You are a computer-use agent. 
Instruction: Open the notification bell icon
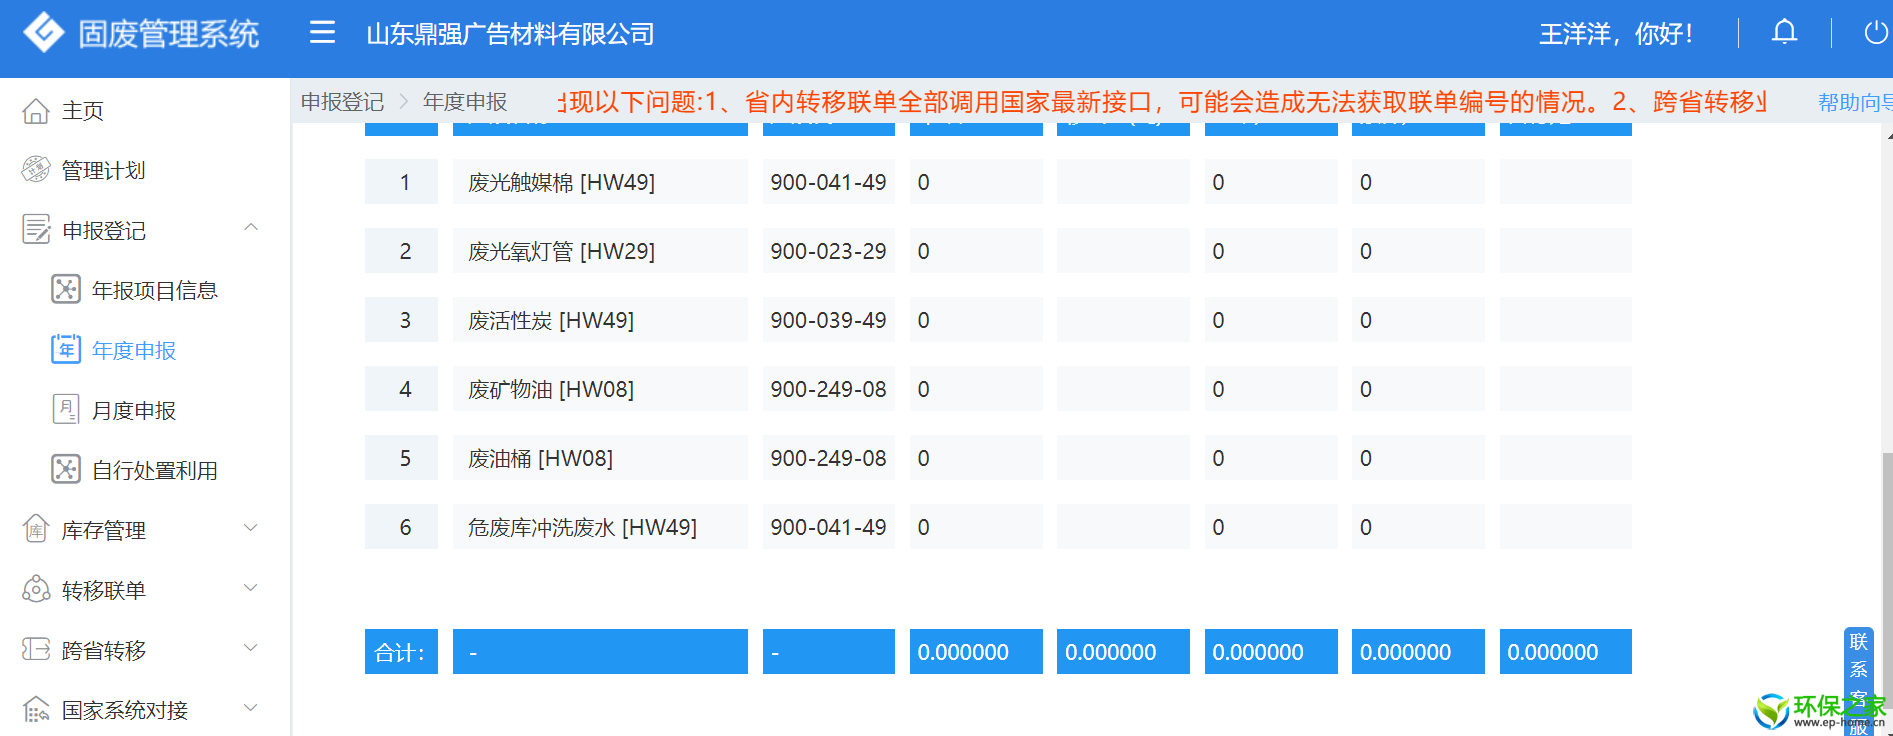1784,32
